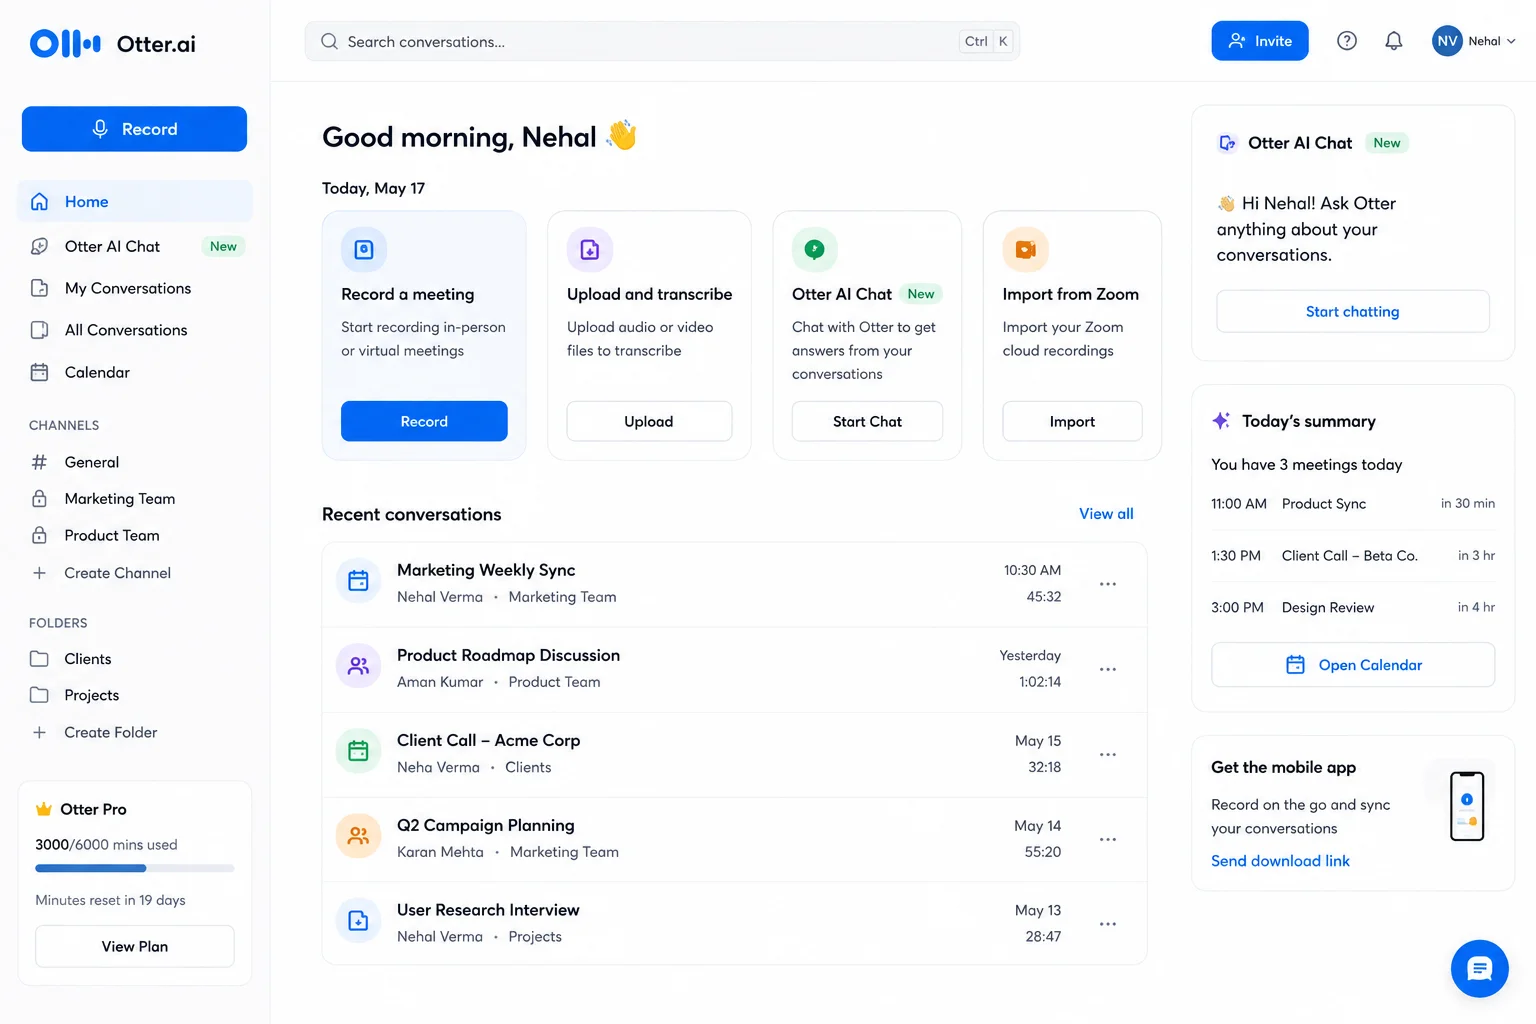Open the help question mark icon
Image resolution: width=1536 pixels, height=1024 pixels.
[x=1347, y=41]
